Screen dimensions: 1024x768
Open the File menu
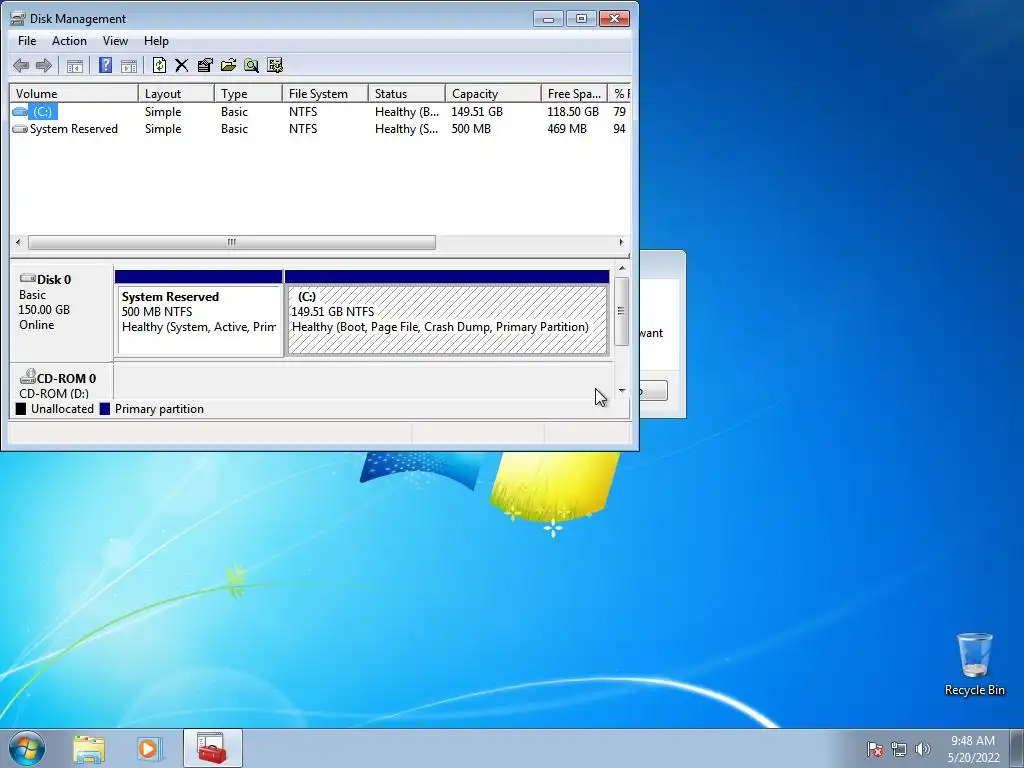[27, 40]
